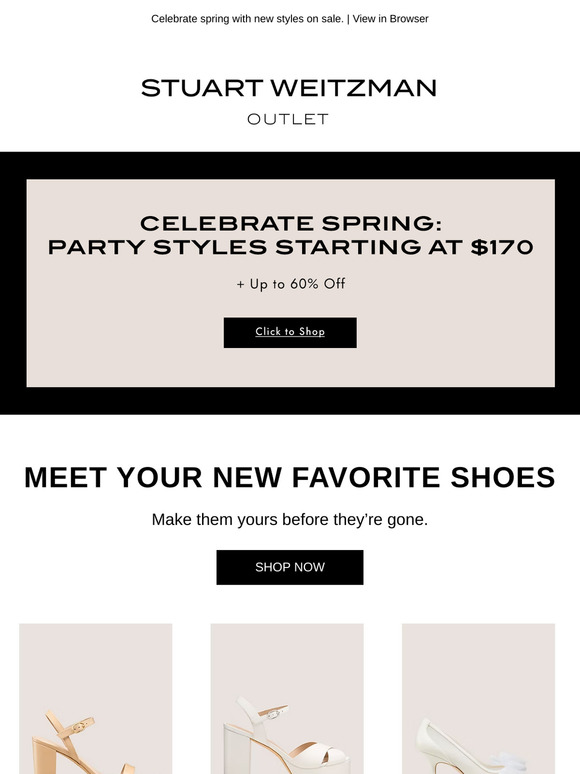
Task: Click the buckle on the tan sandal's ankle strap
Action: (x=78, y=727)
